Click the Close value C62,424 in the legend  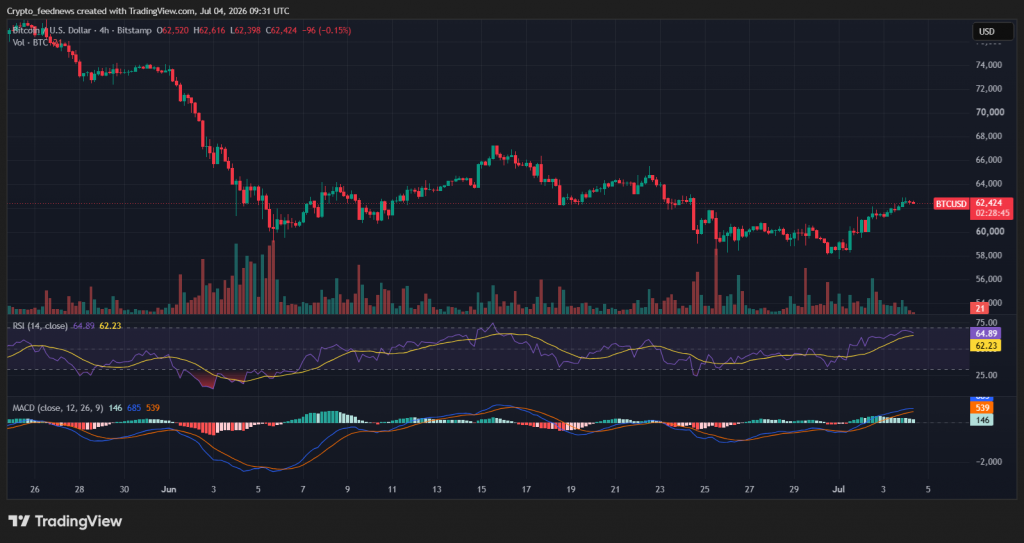click(281, 31)
